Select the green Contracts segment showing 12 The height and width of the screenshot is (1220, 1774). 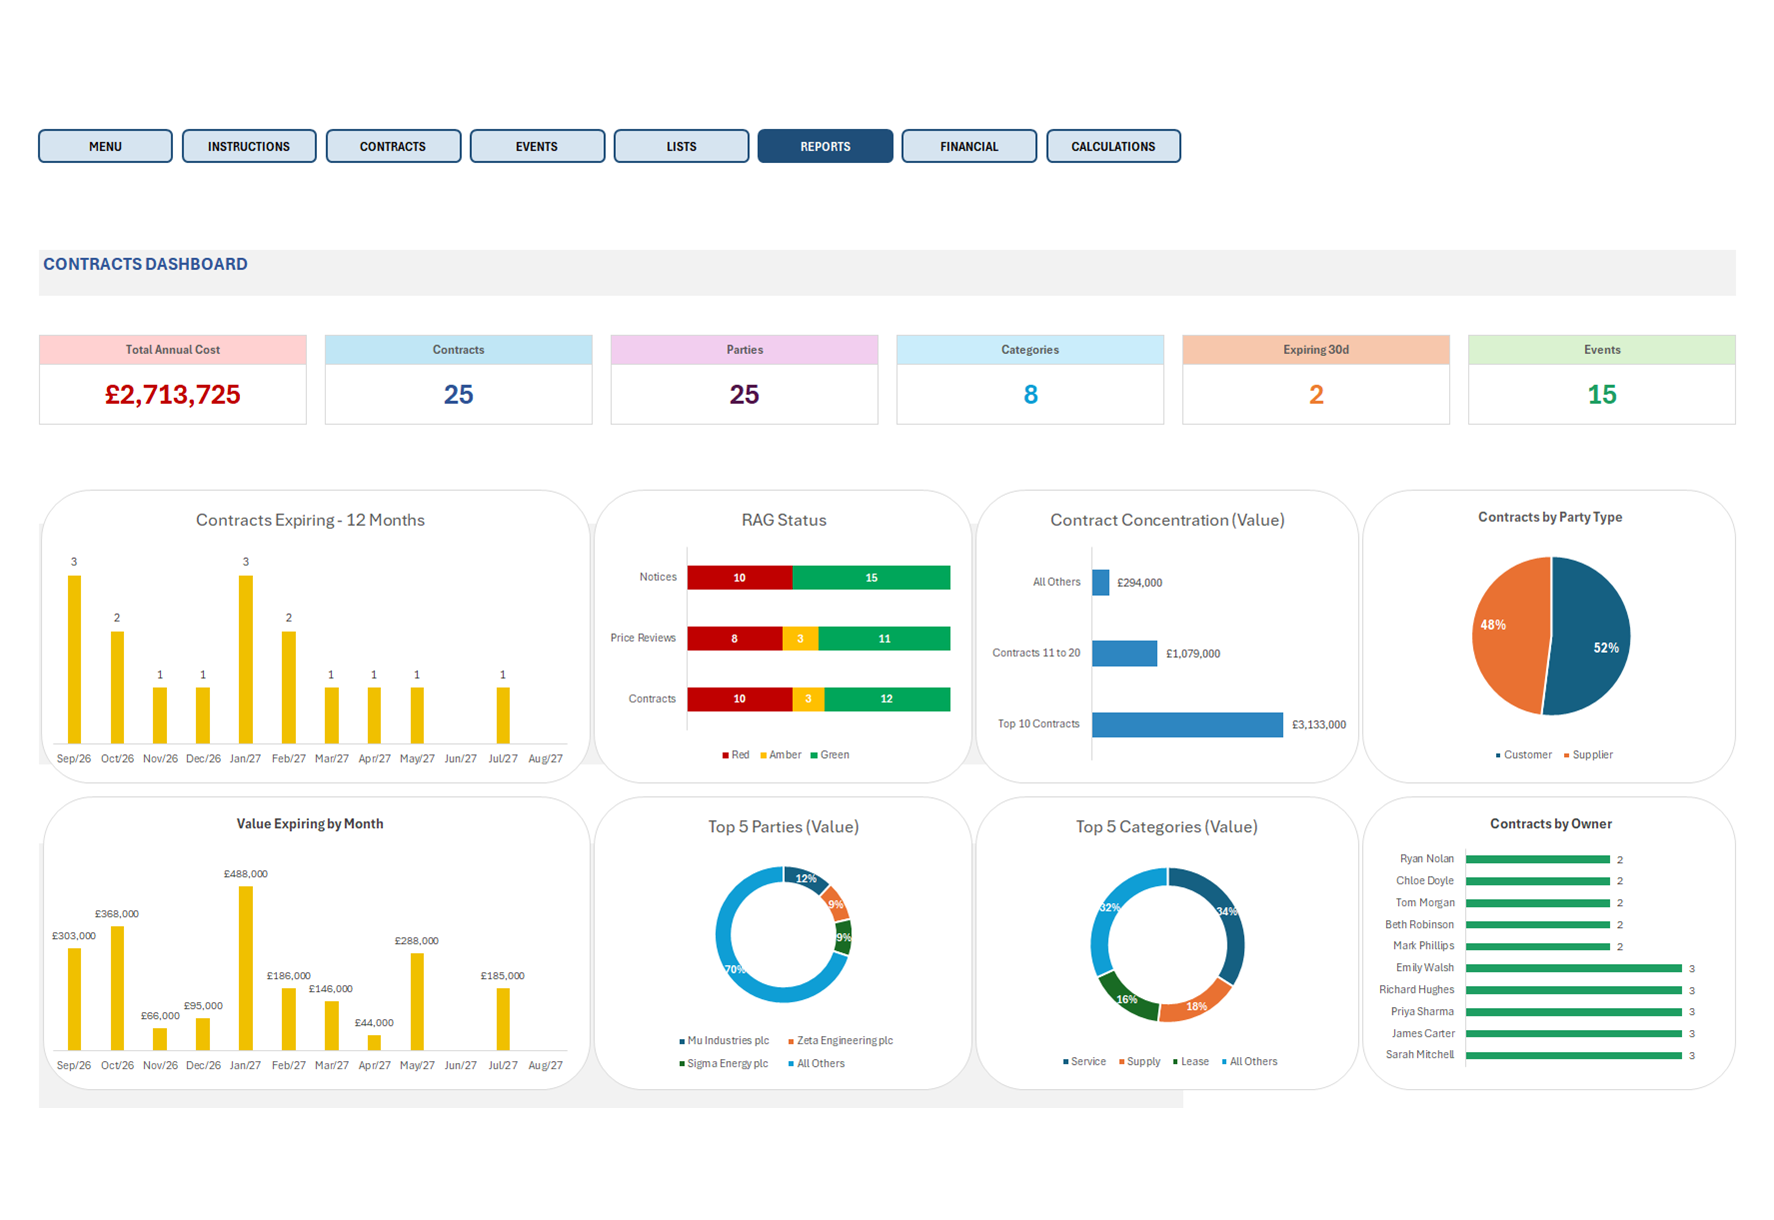pos(887,699)
